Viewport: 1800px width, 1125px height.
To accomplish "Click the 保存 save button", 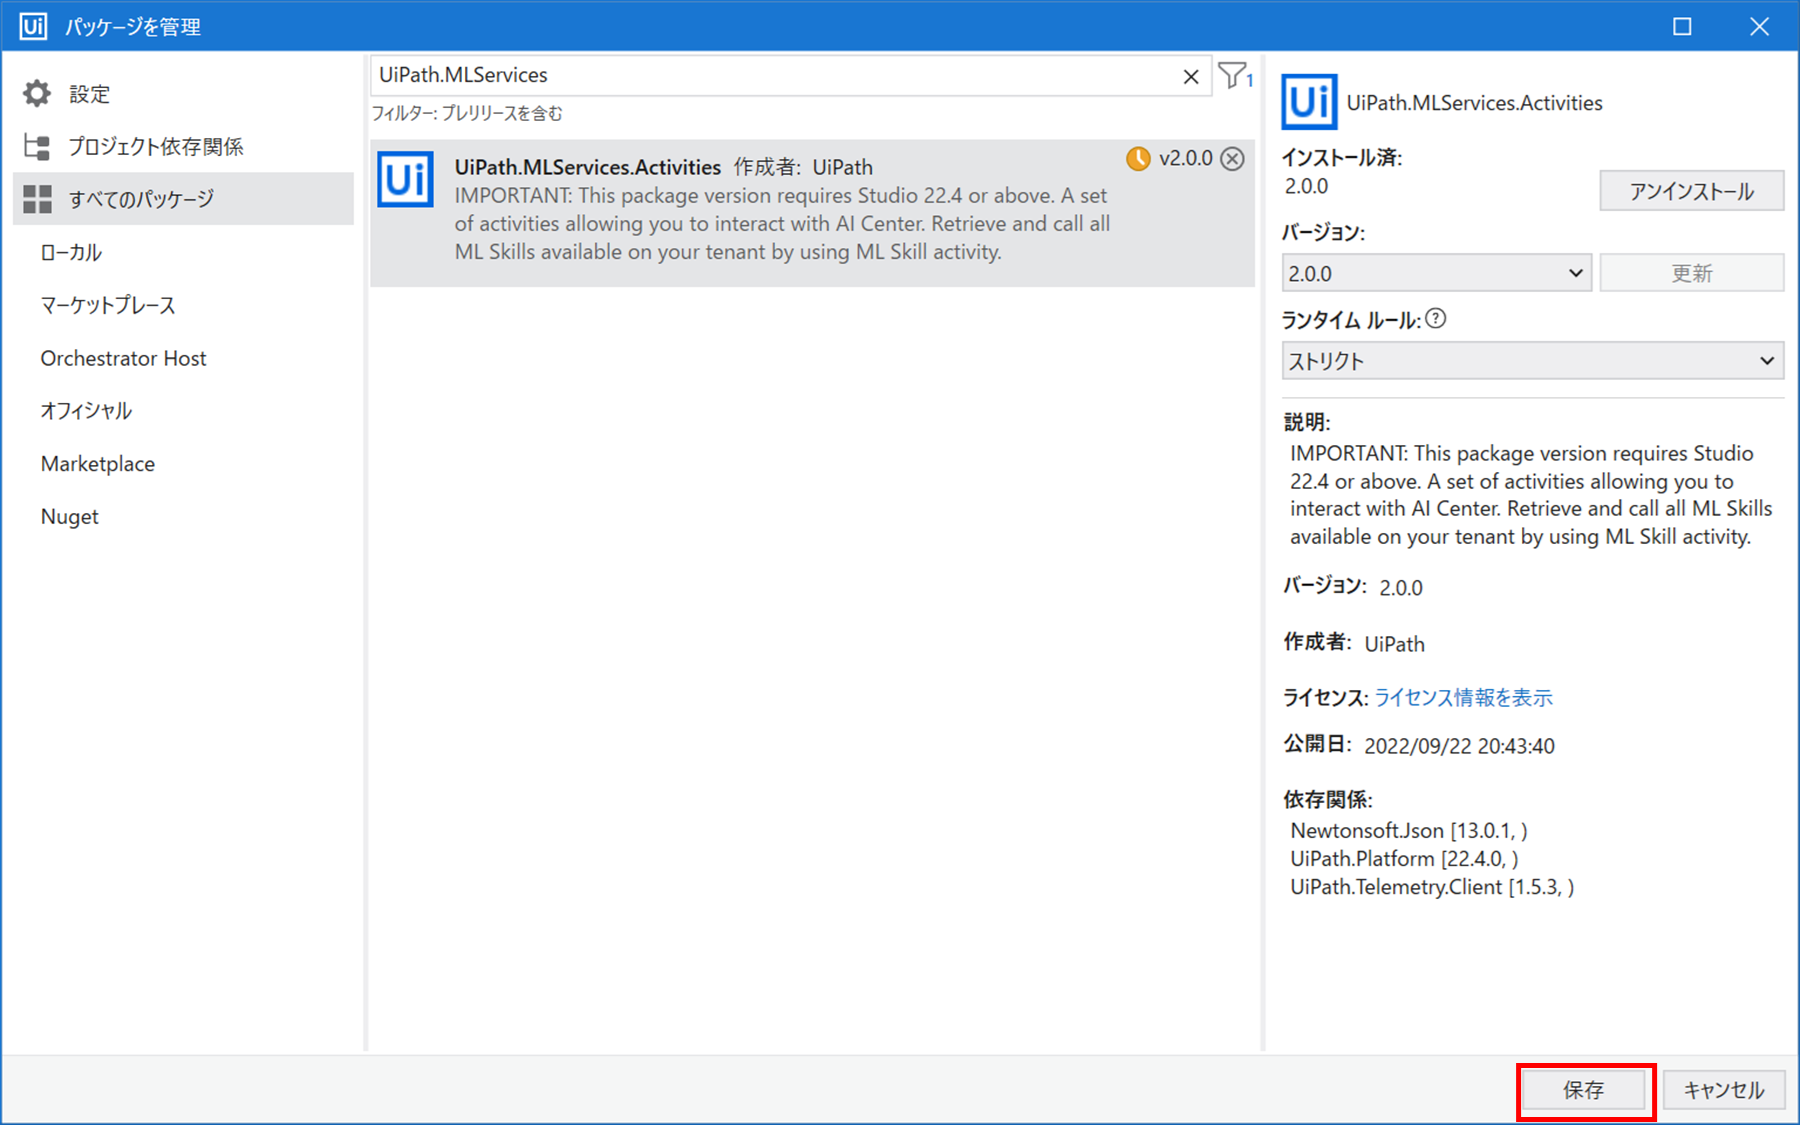I will point(1583,1090).
